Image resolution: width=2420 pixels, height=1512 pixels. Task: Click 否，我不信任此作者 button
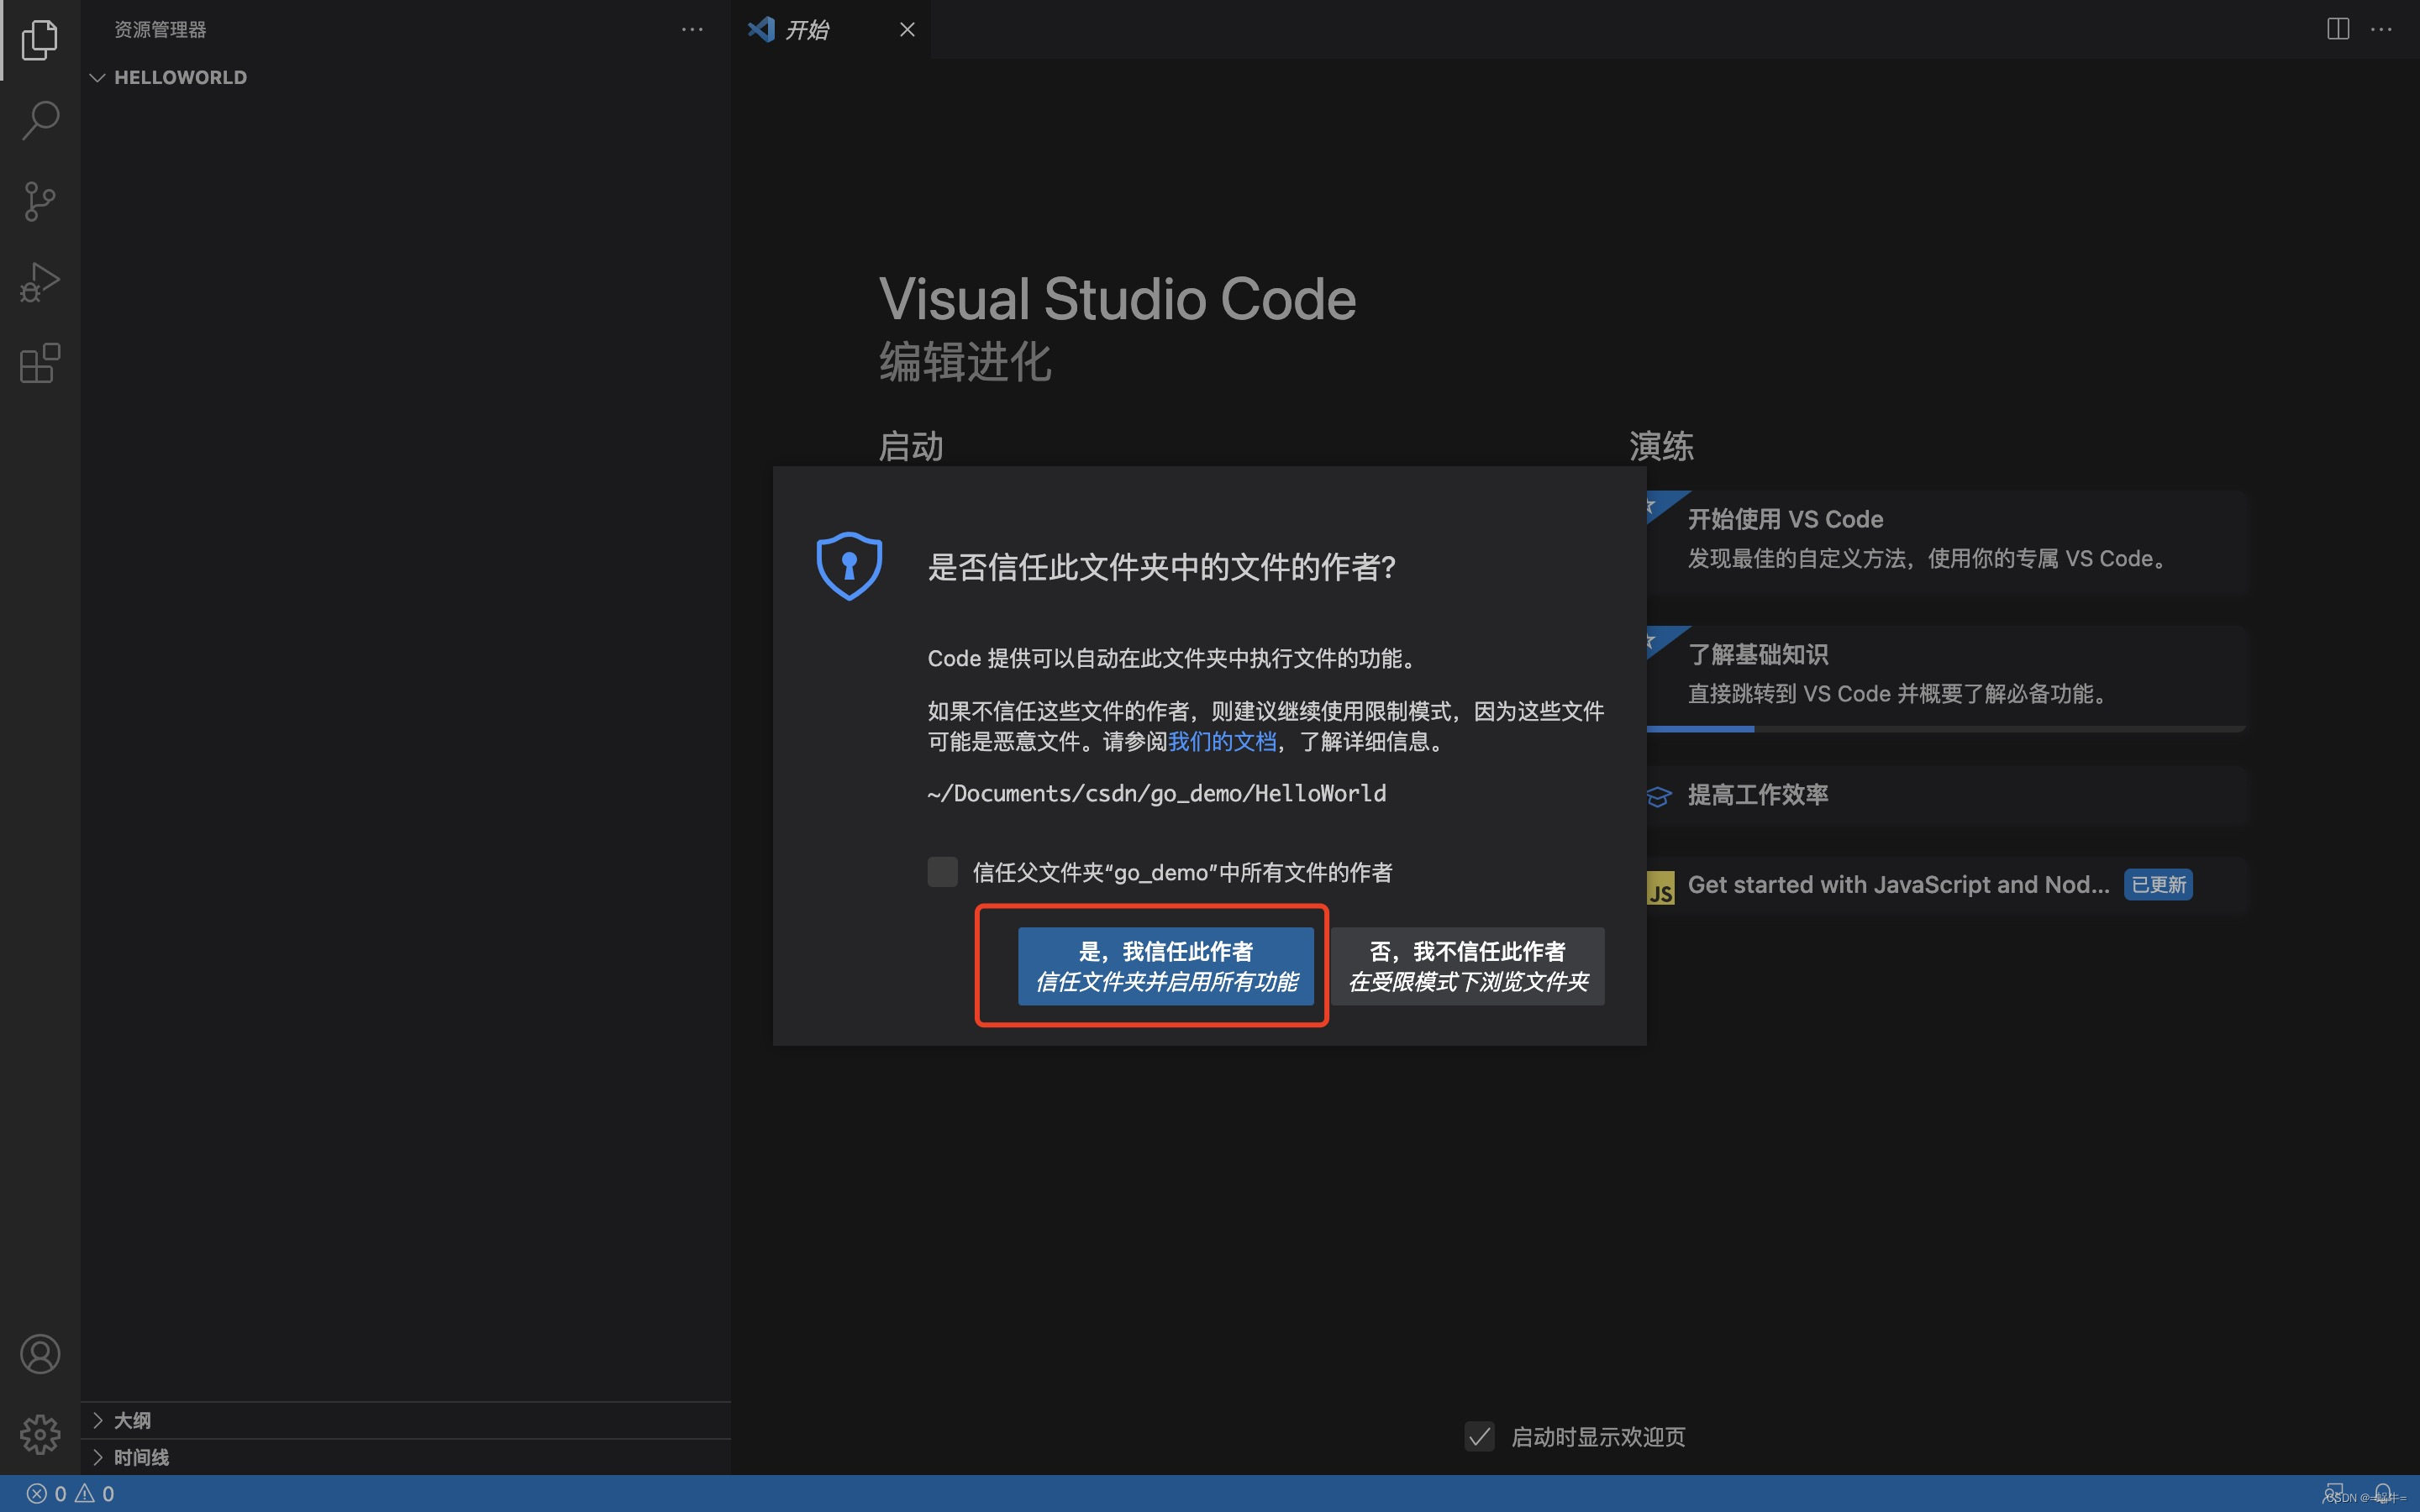coord(1467,966)
